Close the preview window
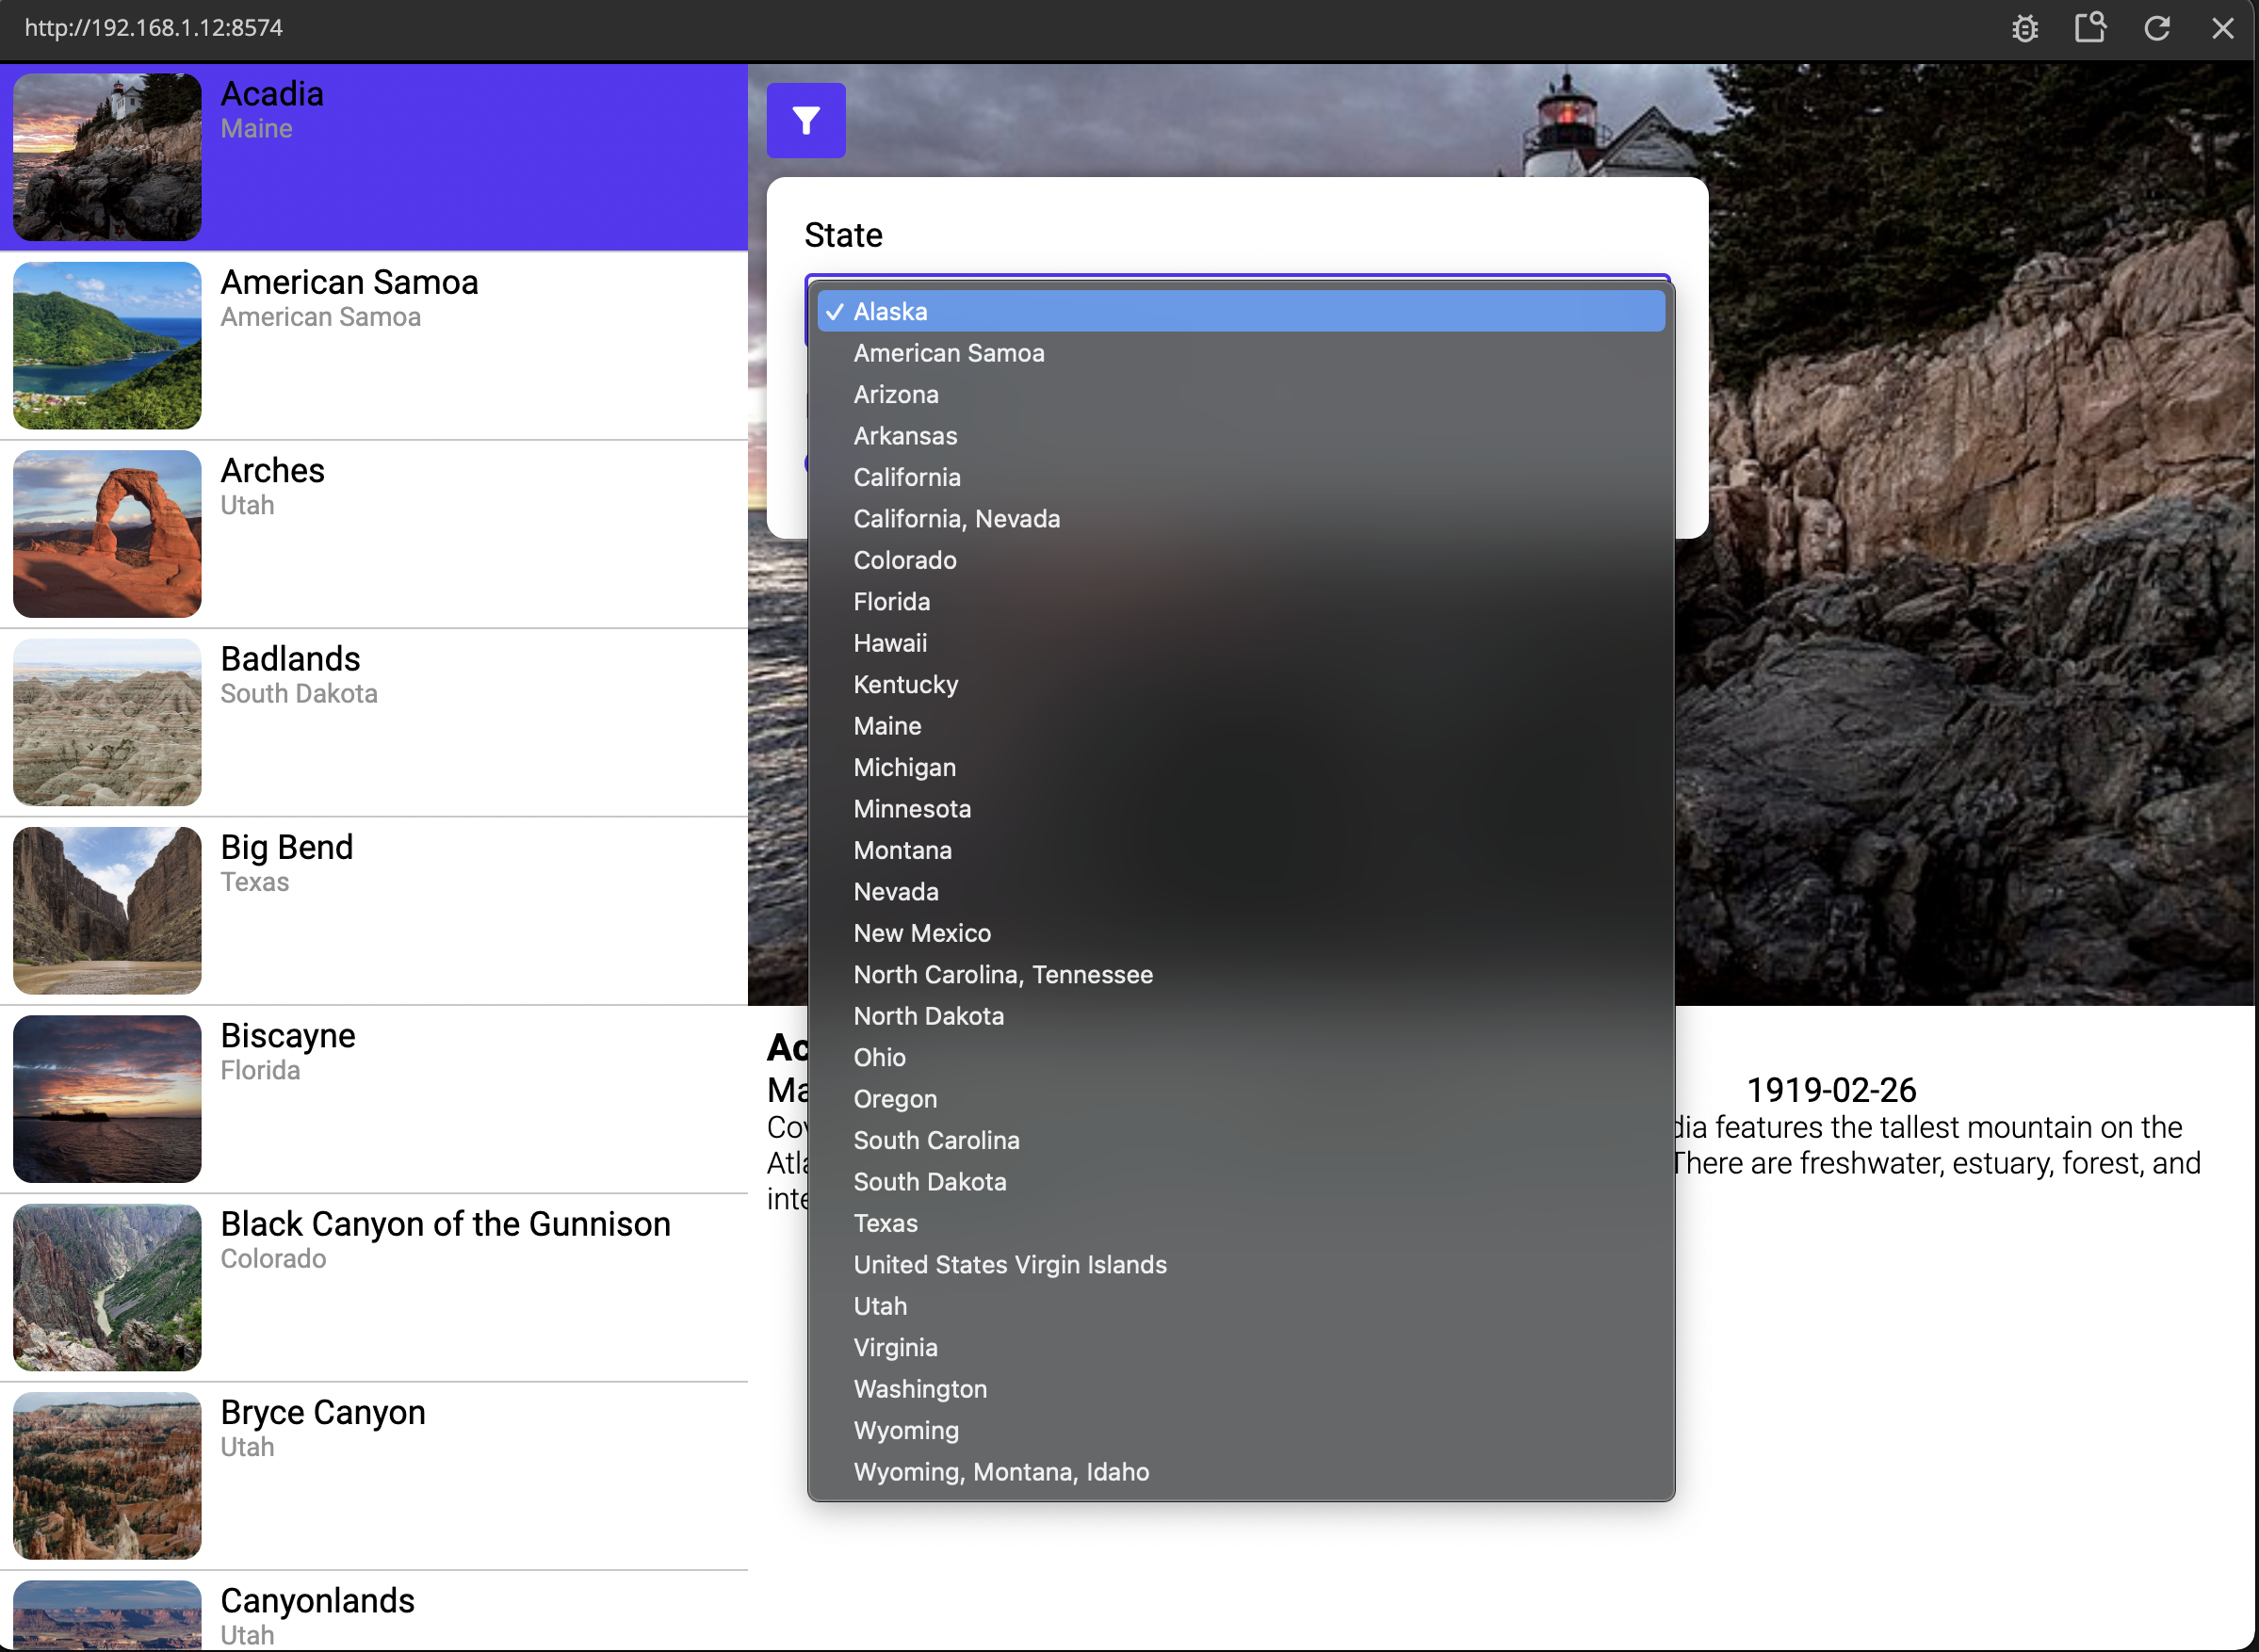The height and width of the screenshot is (1652, 2259). click(x=2222, y=28)
